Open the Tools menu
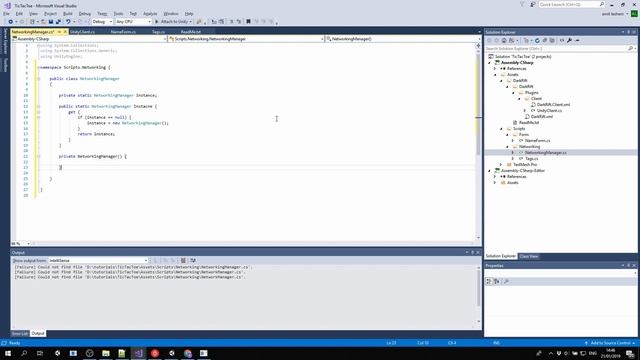This screenshot has height=360, width=640. 118,14
